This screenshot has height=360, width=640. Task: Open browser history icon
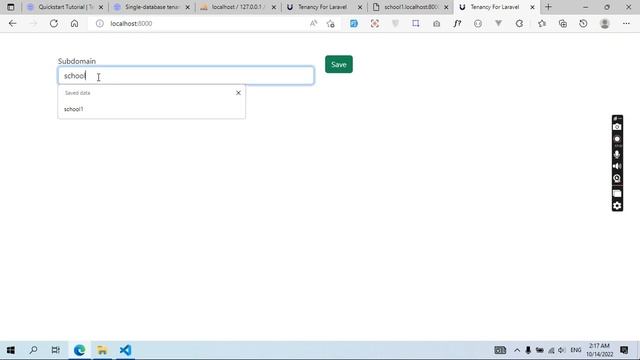click(583, 24)
